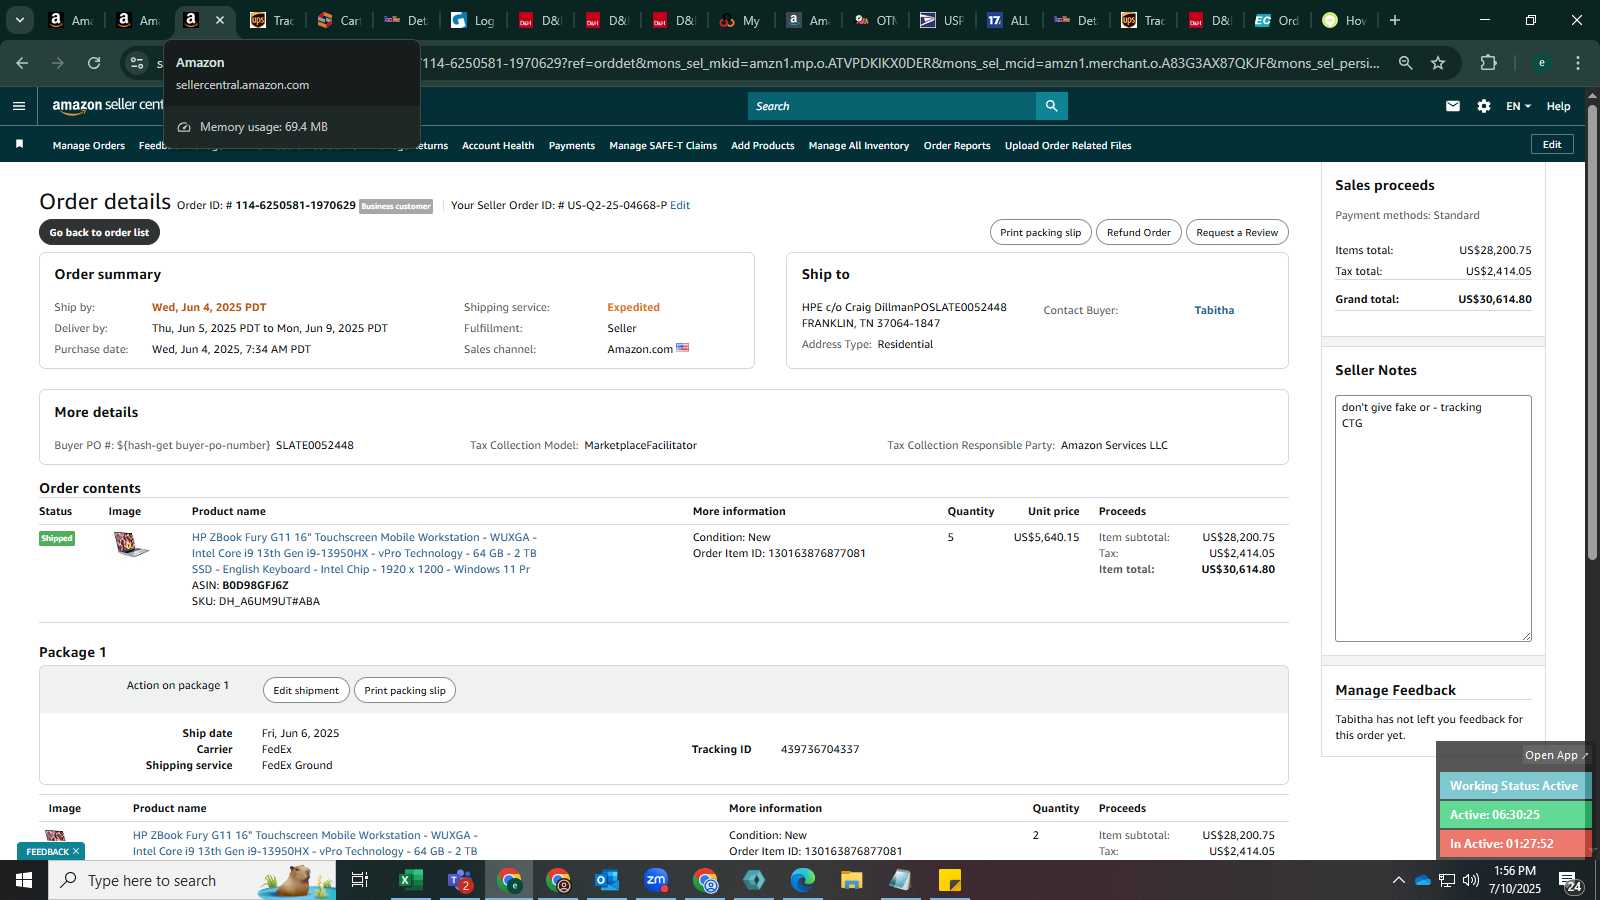Open Zoom from the taskbar

point(656,880)
